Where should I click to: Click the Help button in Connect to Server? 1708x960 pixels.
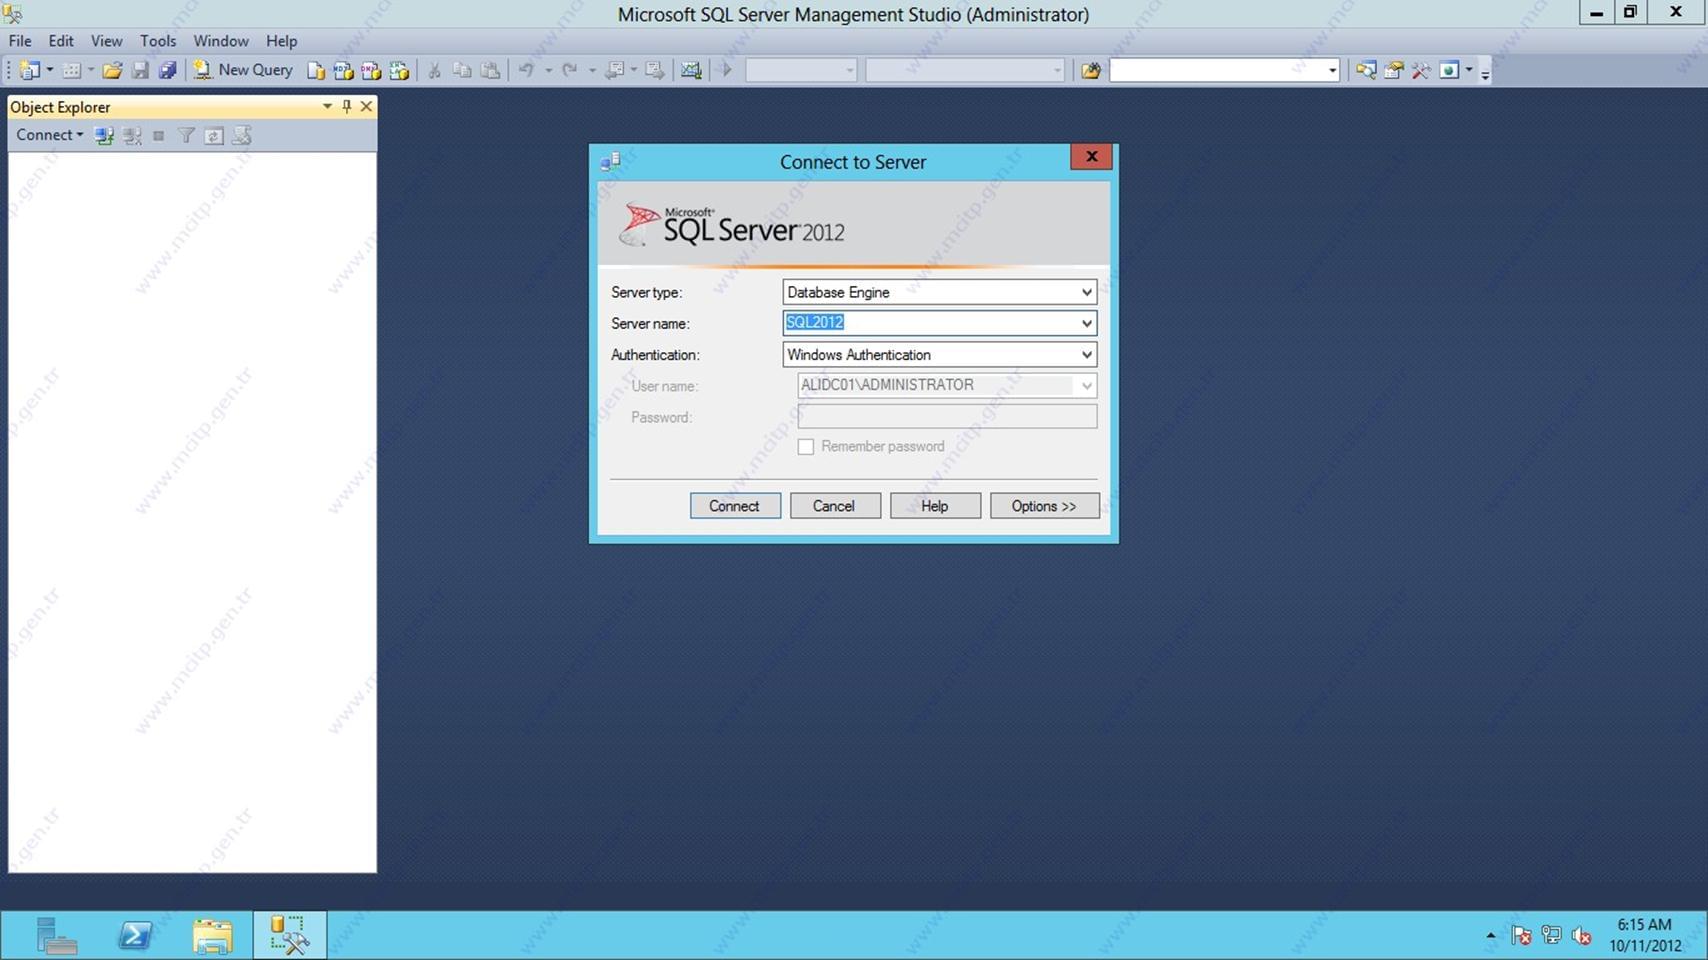tap(935, 506)
